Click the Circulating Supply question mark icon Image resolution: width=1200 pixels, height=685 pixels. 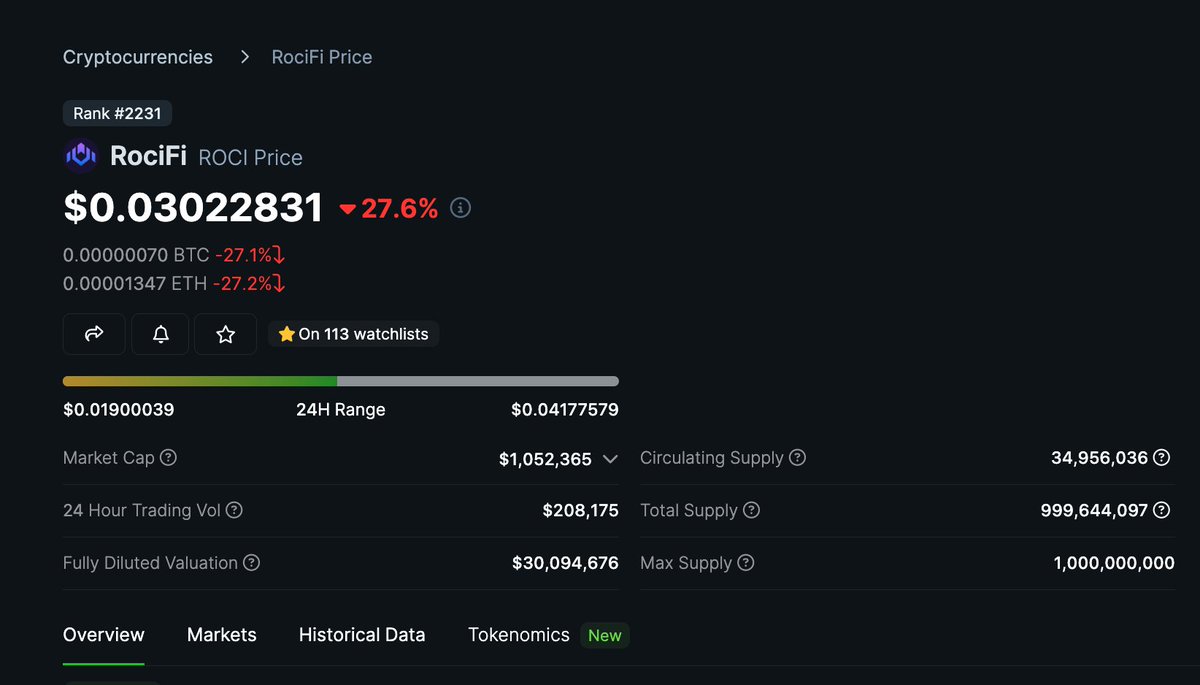[797, 457]
